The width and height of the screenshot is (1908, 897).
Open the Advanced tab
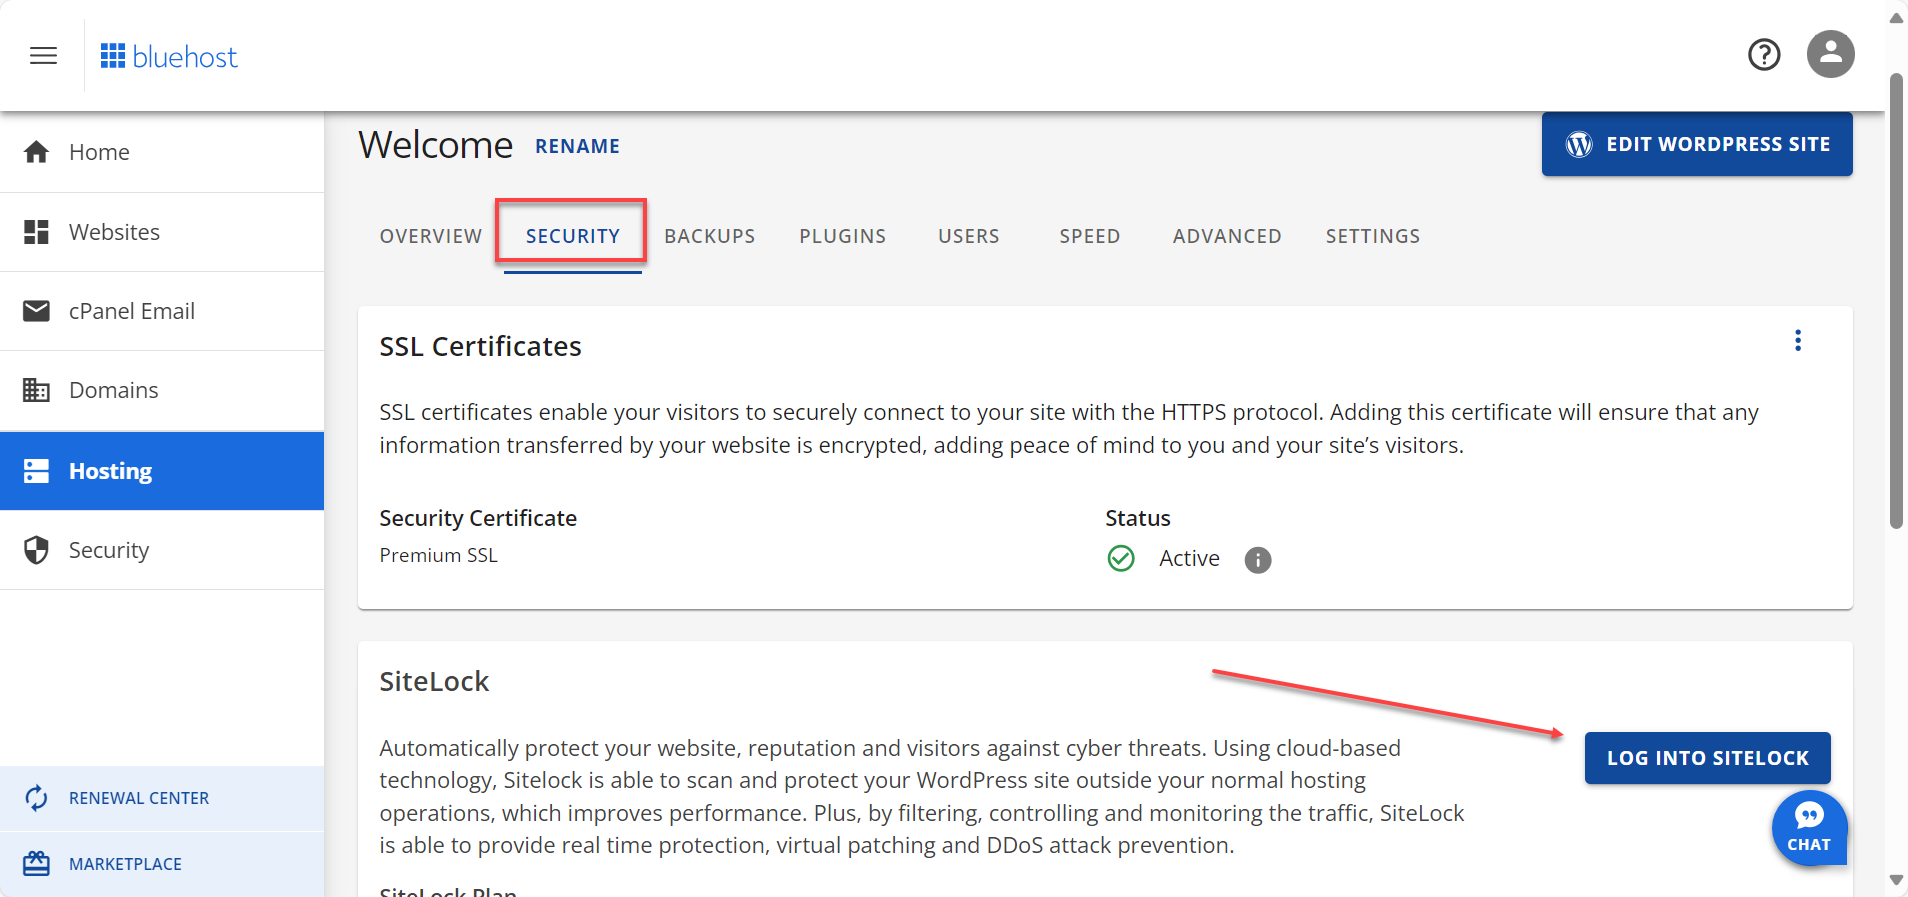click(1227, 236)
